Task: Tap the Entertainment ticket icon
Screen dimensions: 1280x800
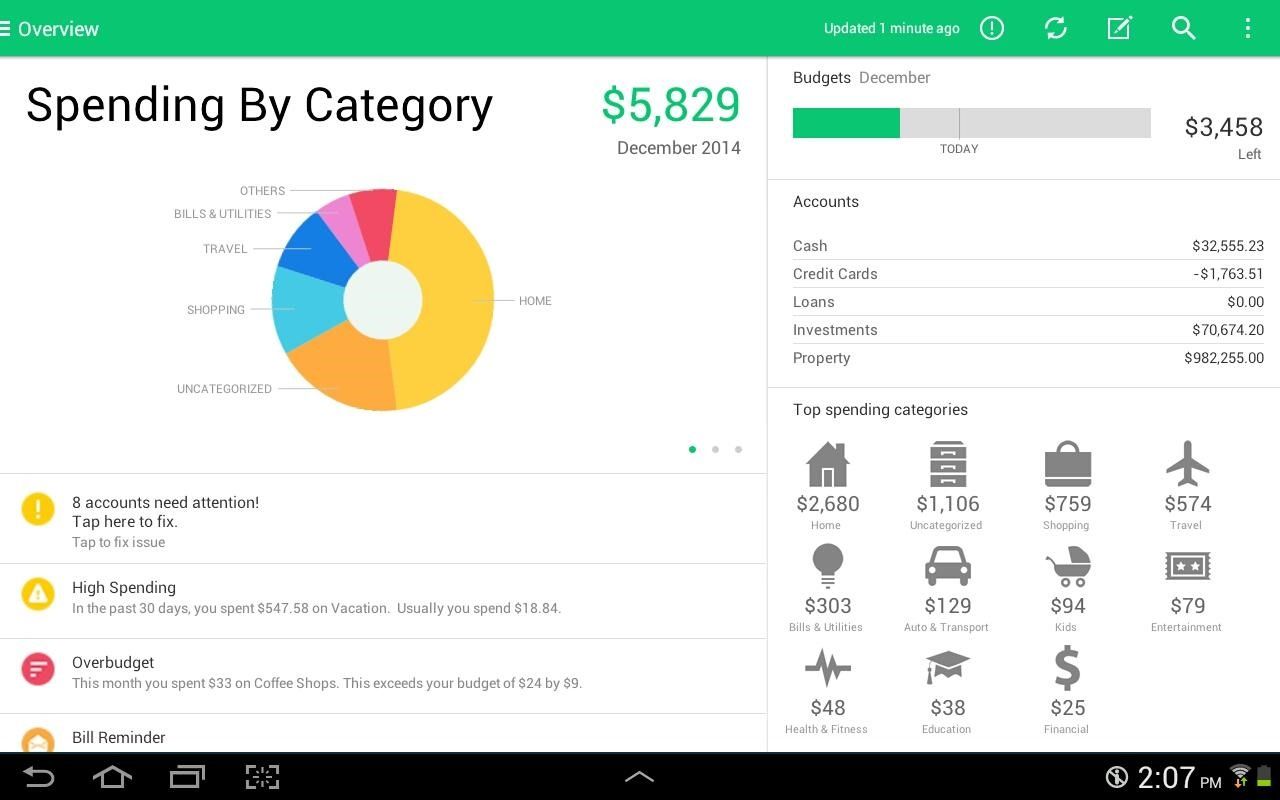Action: point(1186,565)
